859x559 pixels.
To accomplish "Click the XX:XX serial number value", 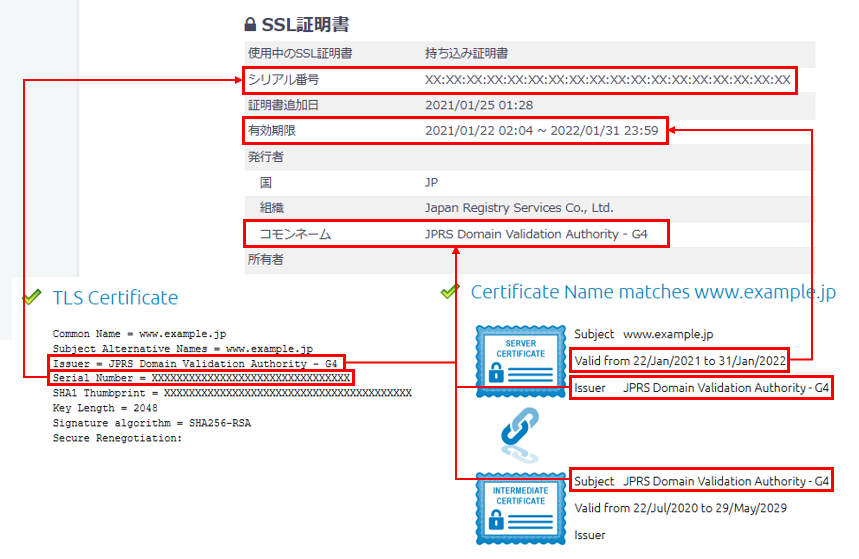I will (608, 80).
